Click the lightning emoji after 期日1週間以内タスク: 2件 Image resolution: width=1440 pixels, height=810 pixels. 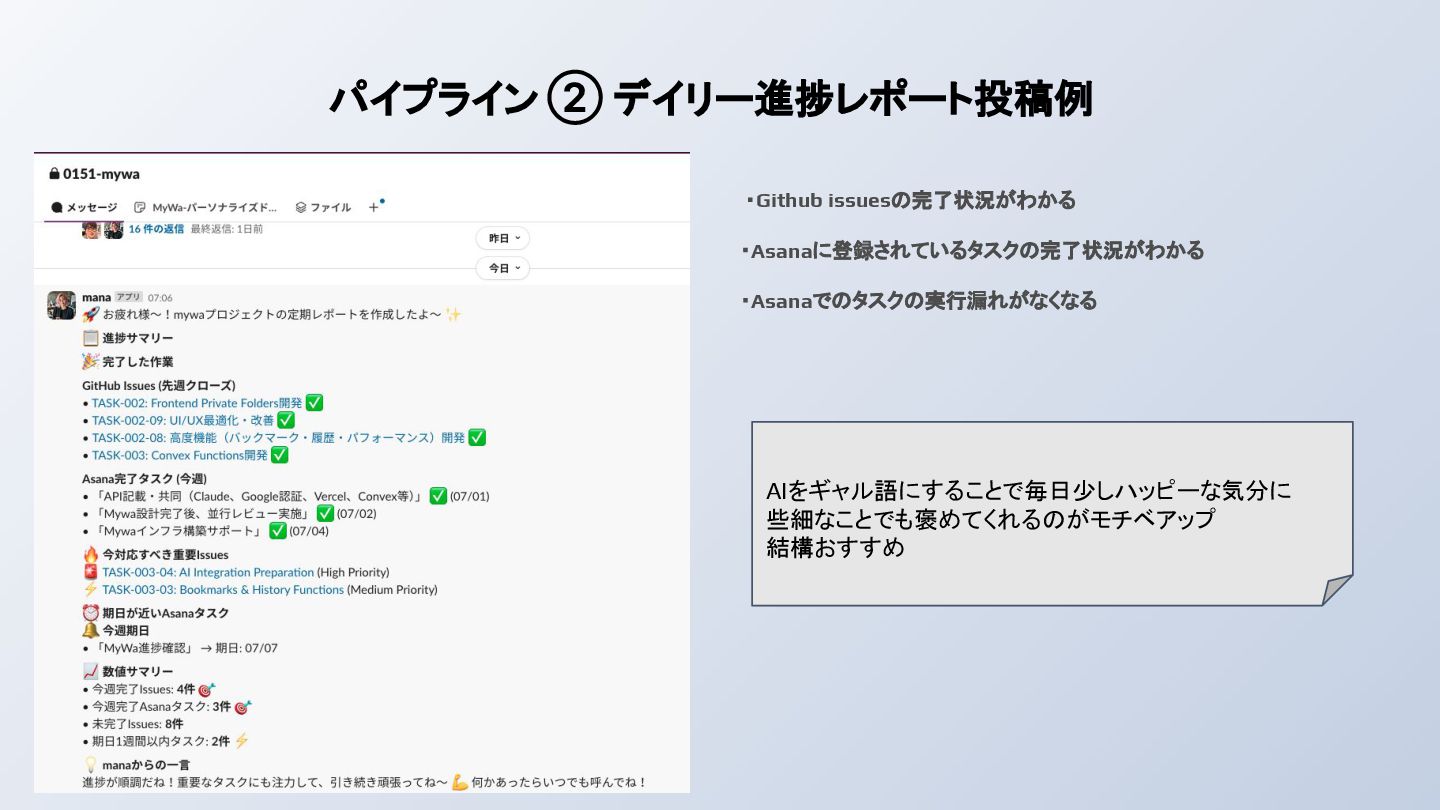click(x=241, y=741)
